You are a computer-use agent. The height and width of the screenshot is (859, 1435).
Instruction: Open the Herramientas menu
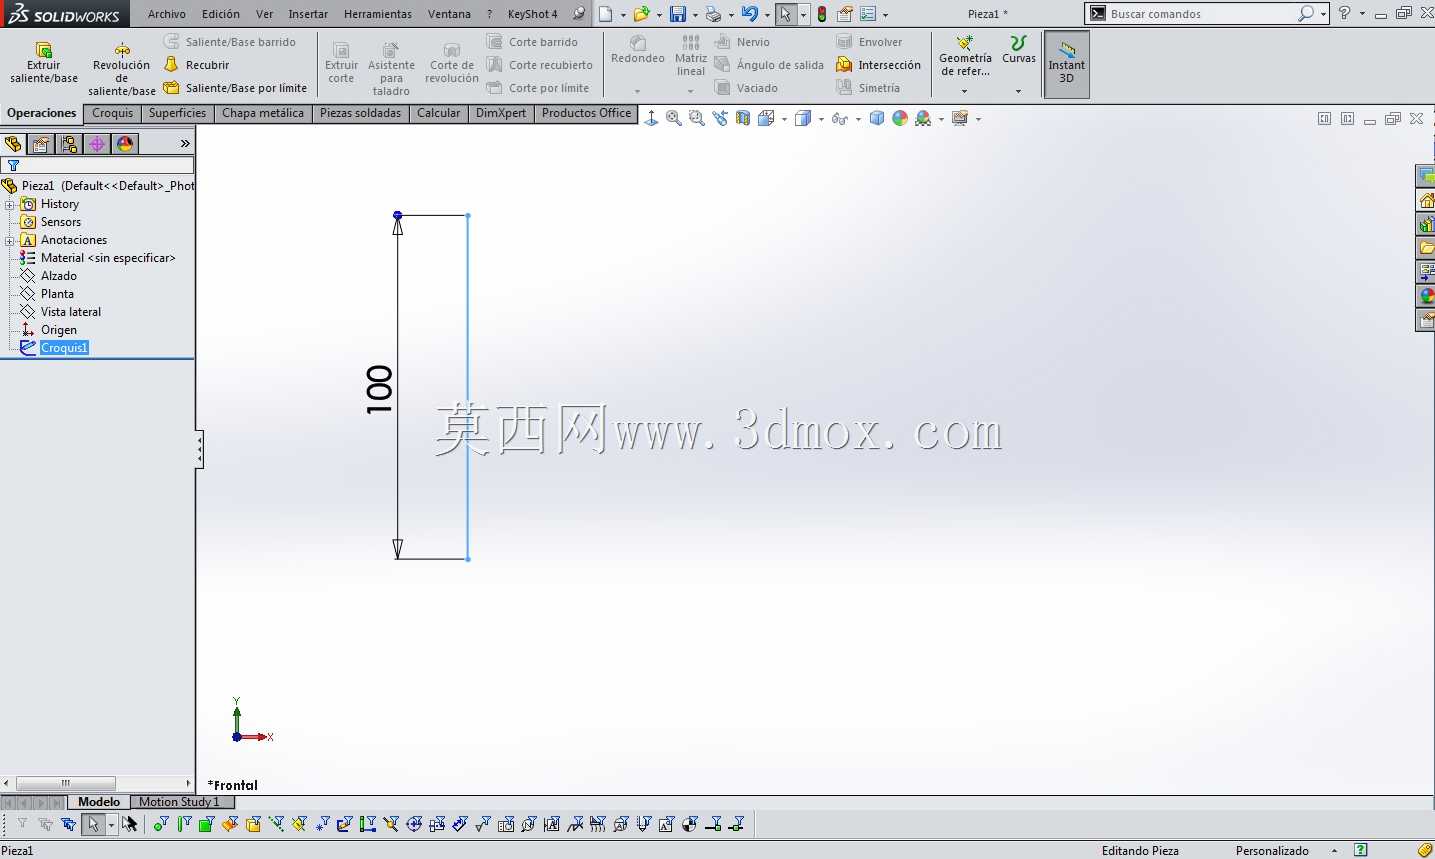point(377,14)
